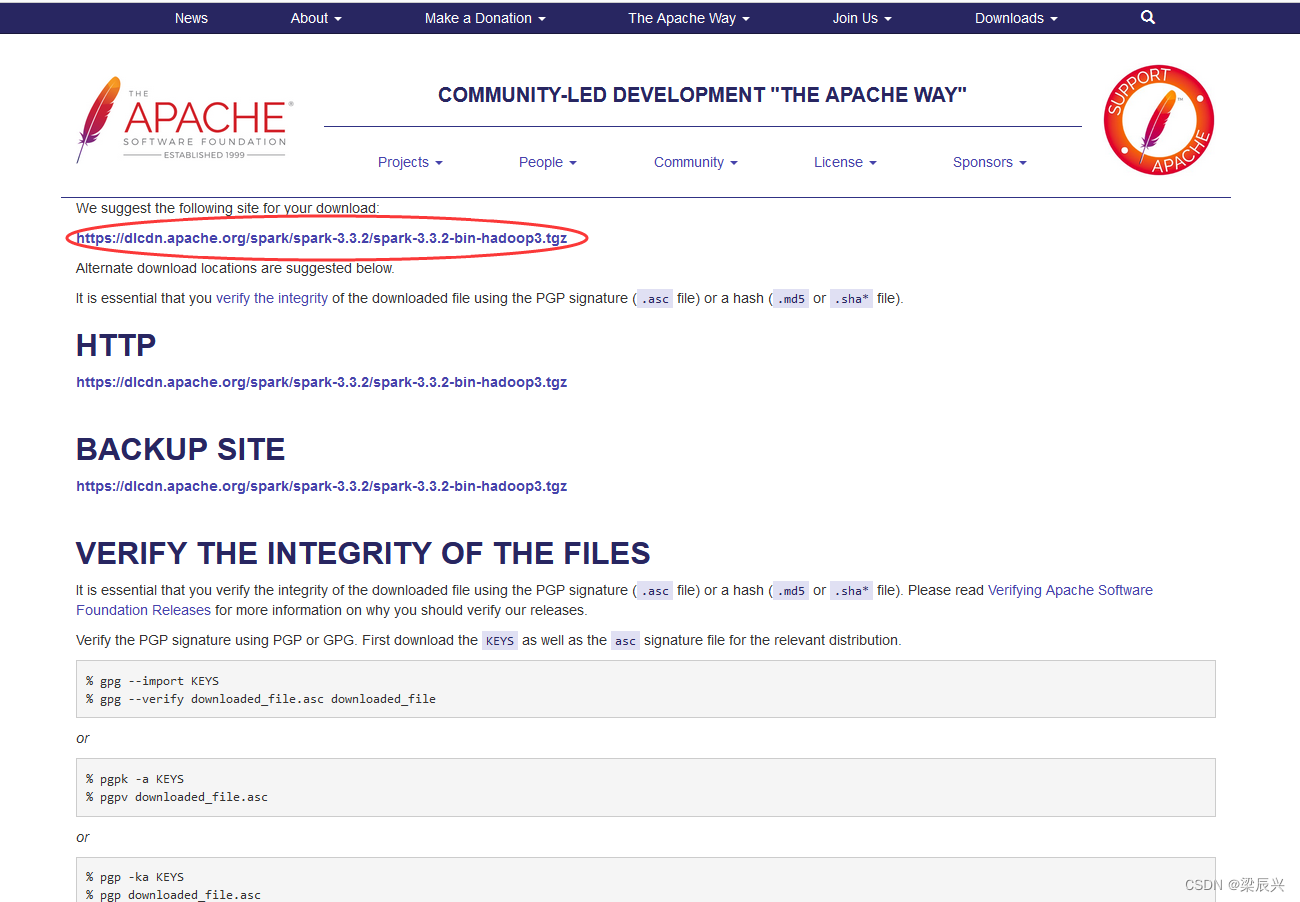Open the search magnifier icon

click(1148, 17)
